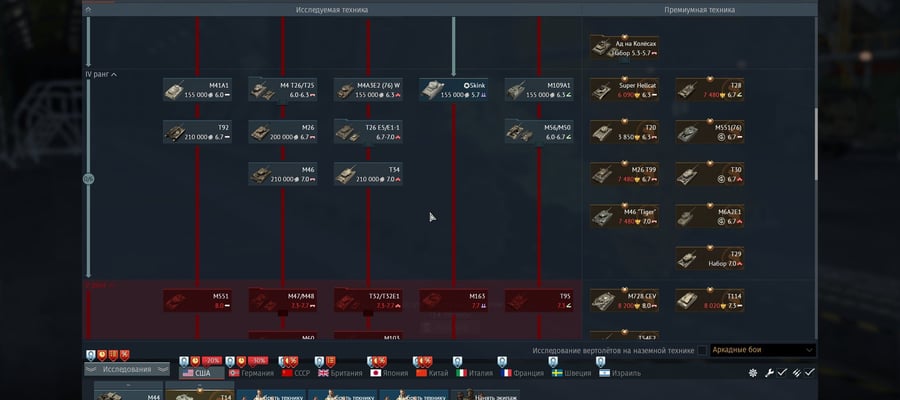Select the M46 "Tiger" premium card
The image size is (900, 400).
(624, 216)
